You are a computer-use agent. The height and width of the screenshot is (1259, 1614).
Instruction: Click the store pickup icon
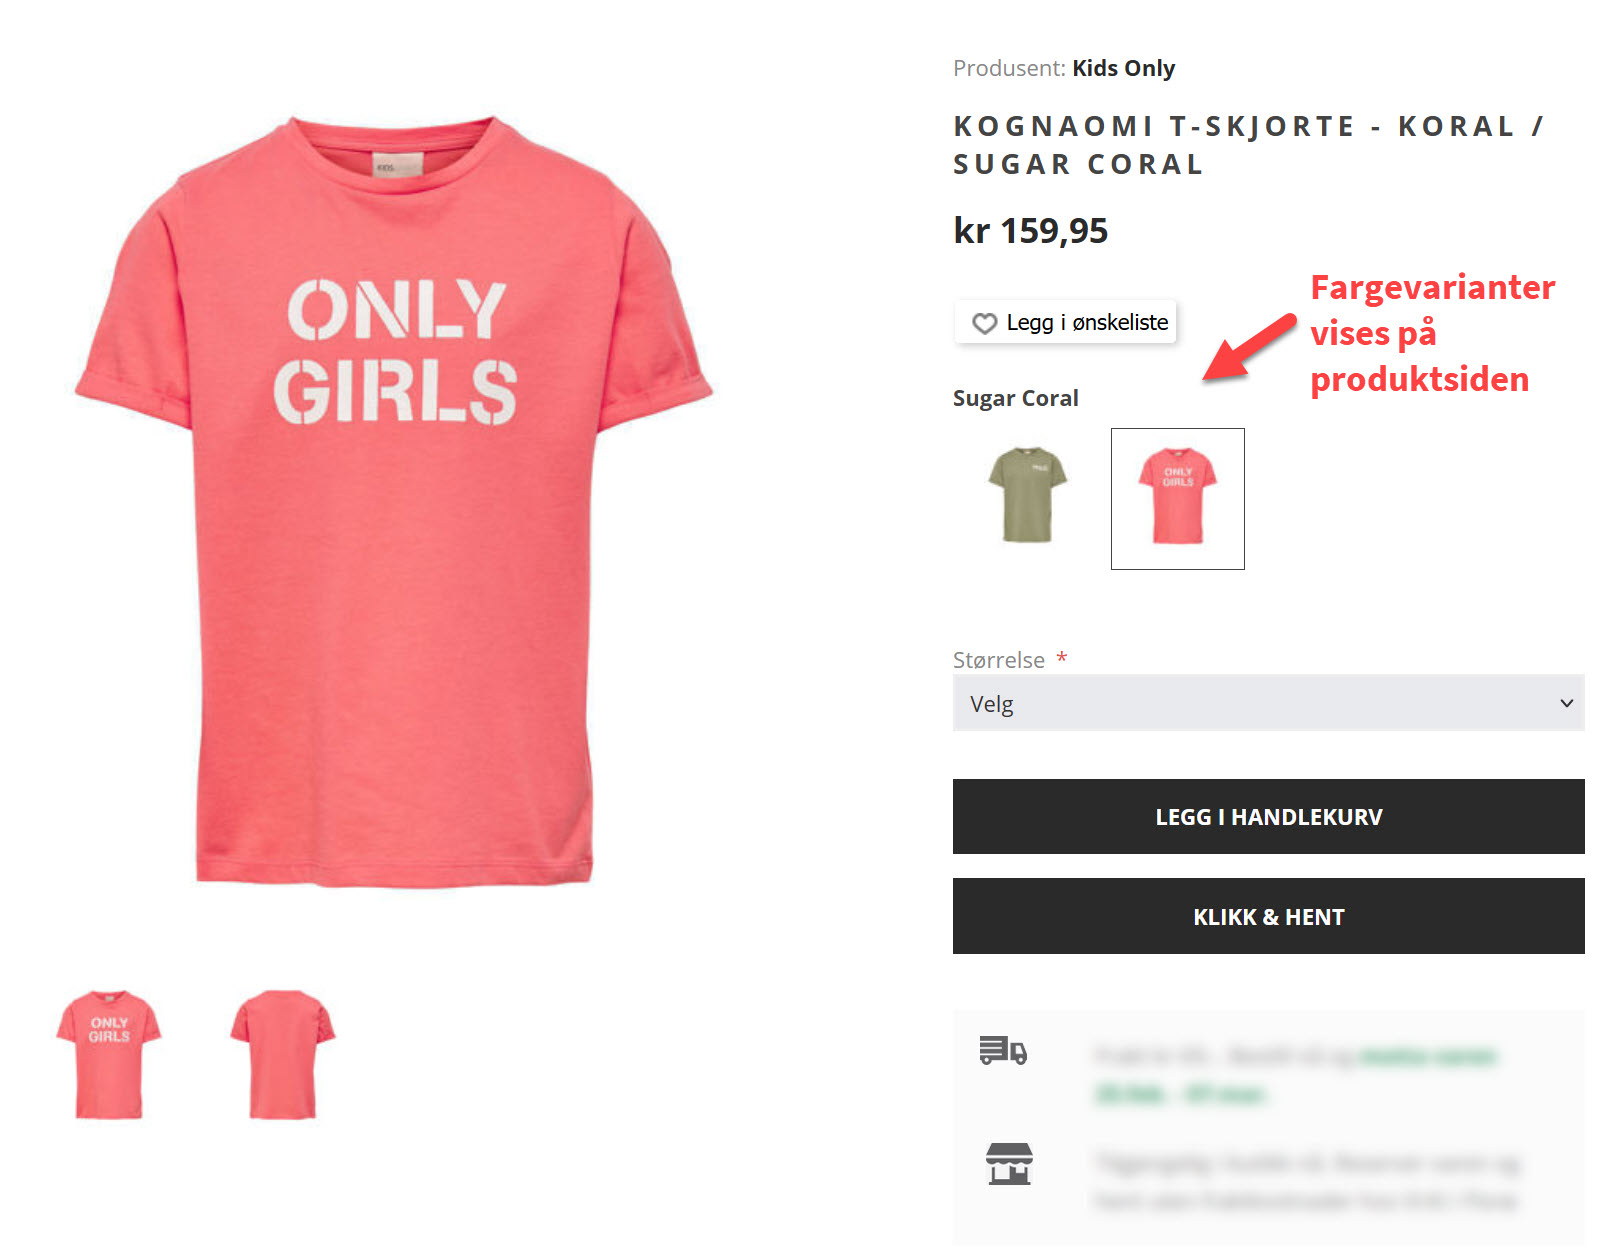point(1009,1164)
